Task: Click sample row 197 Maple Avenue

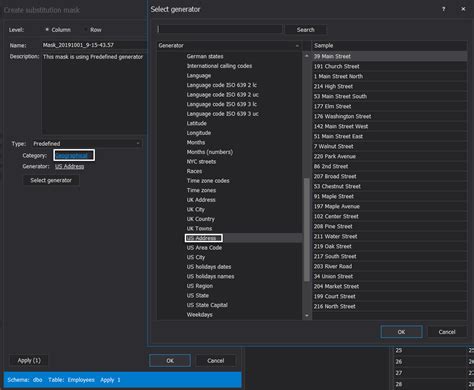Action: pyautogui.click(x=389, y=206)
